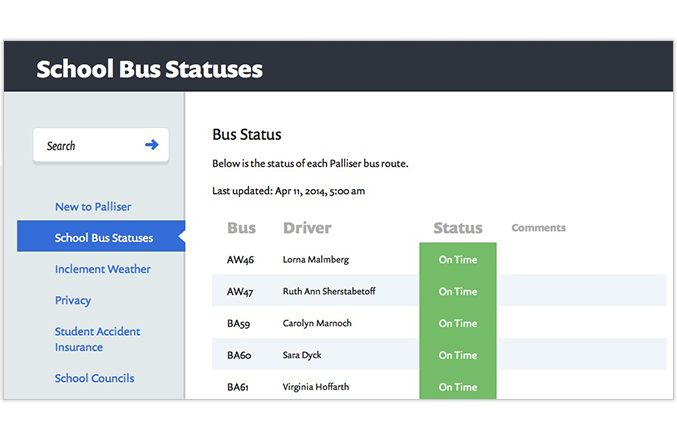Viewport: 677px width, 445px height.
Task: Open the New to Palliser link
Action: point(93,207)
